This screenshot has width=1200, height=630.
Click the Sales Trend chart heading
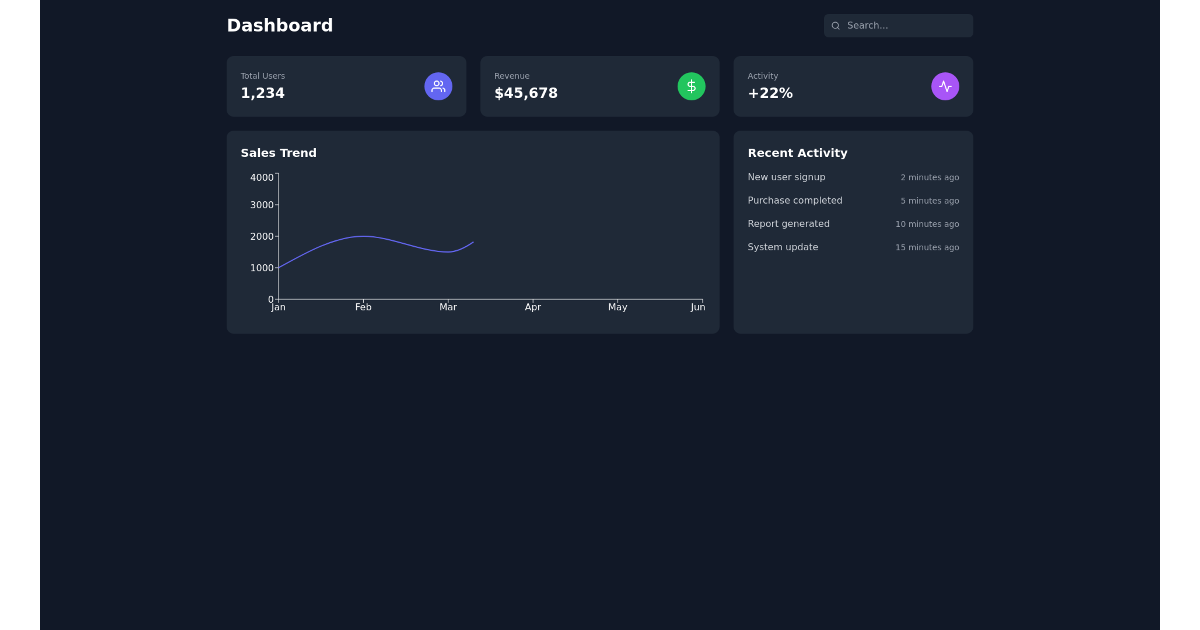coord(279,153)
